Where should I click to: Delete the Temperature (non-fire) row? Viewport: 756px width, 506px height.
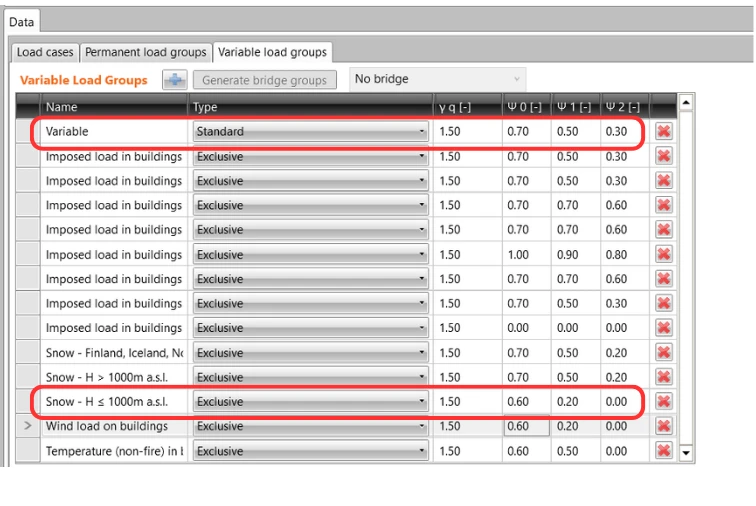pyautogui.click(x=664, y=451)
